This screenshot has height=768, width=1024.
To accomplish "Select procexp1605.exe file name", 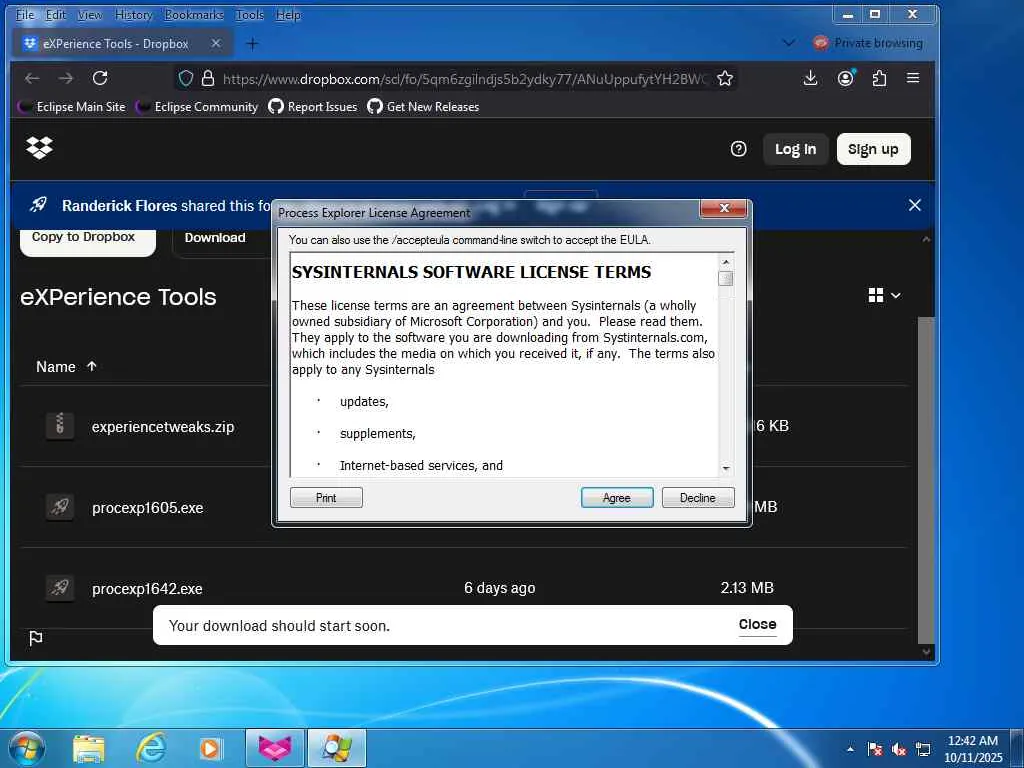I will coord(148,507).
